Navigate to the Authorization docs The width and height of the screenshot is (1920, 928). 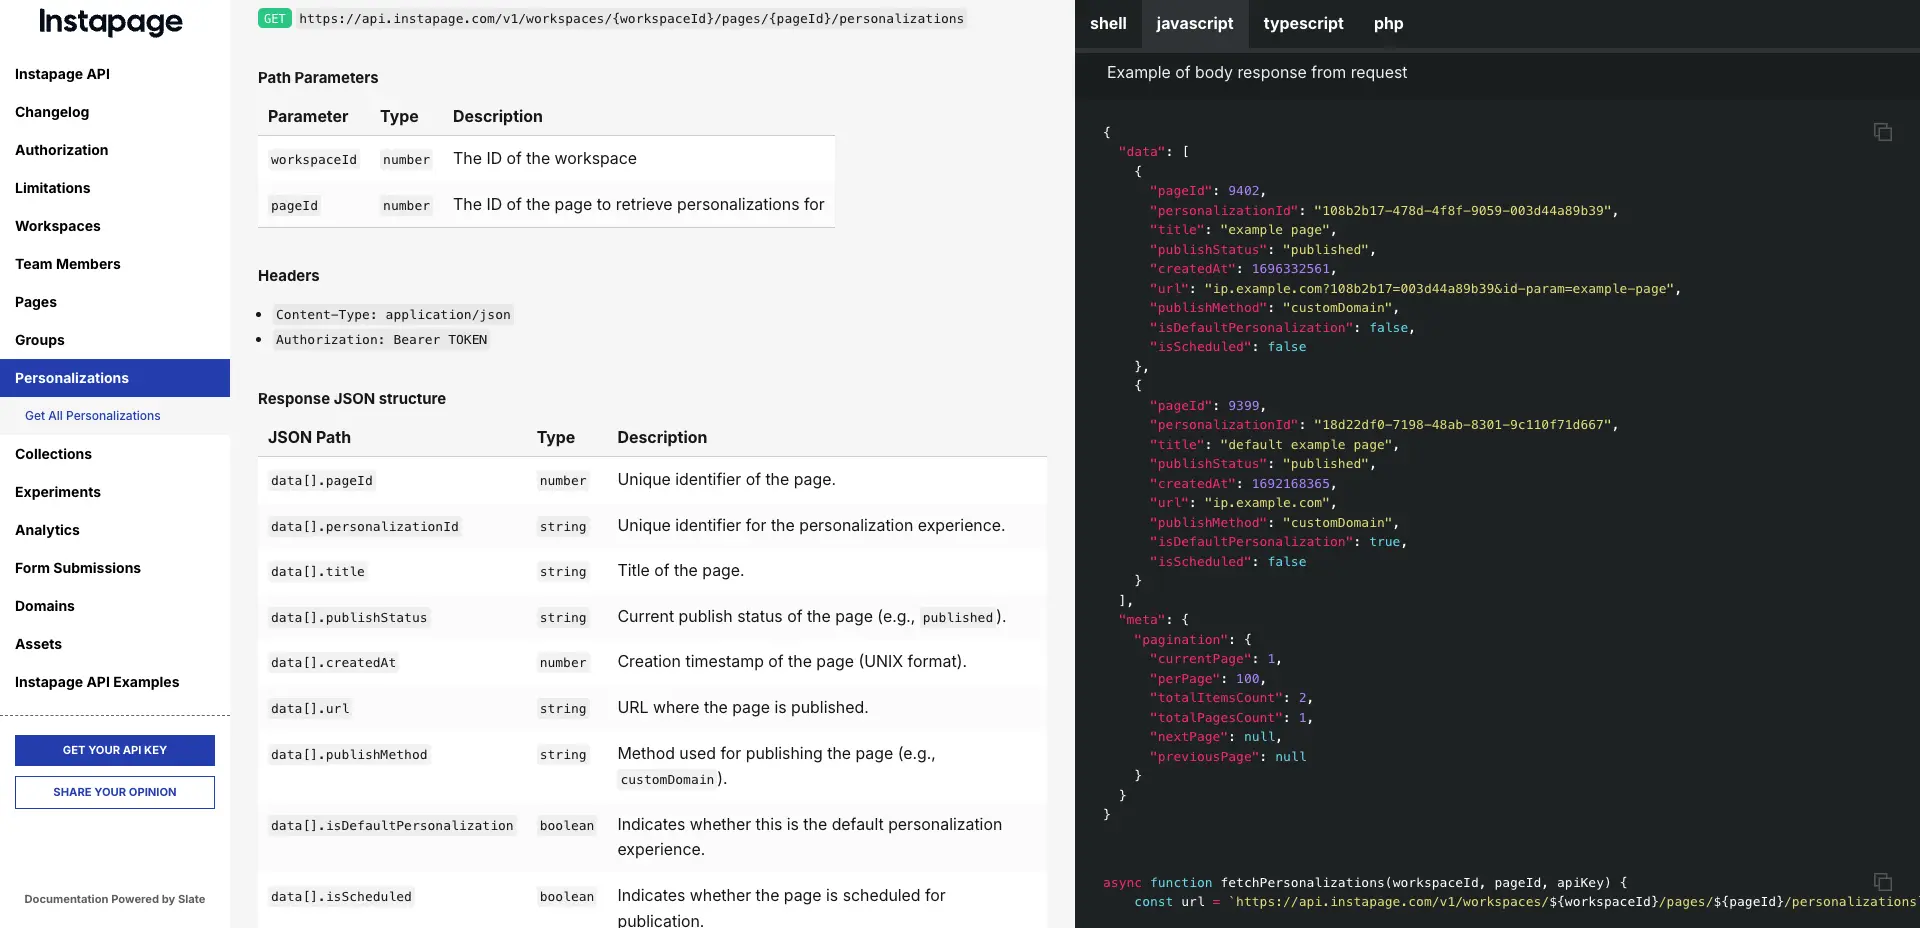(x=61, y=150)
